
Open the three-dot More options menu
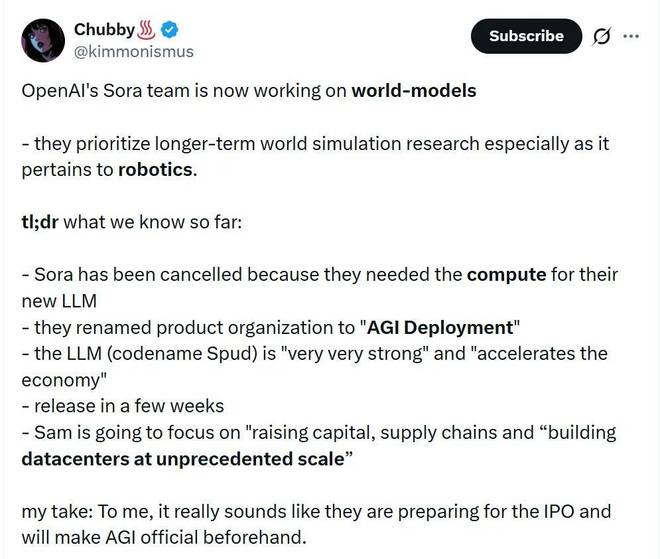[630, 36]
